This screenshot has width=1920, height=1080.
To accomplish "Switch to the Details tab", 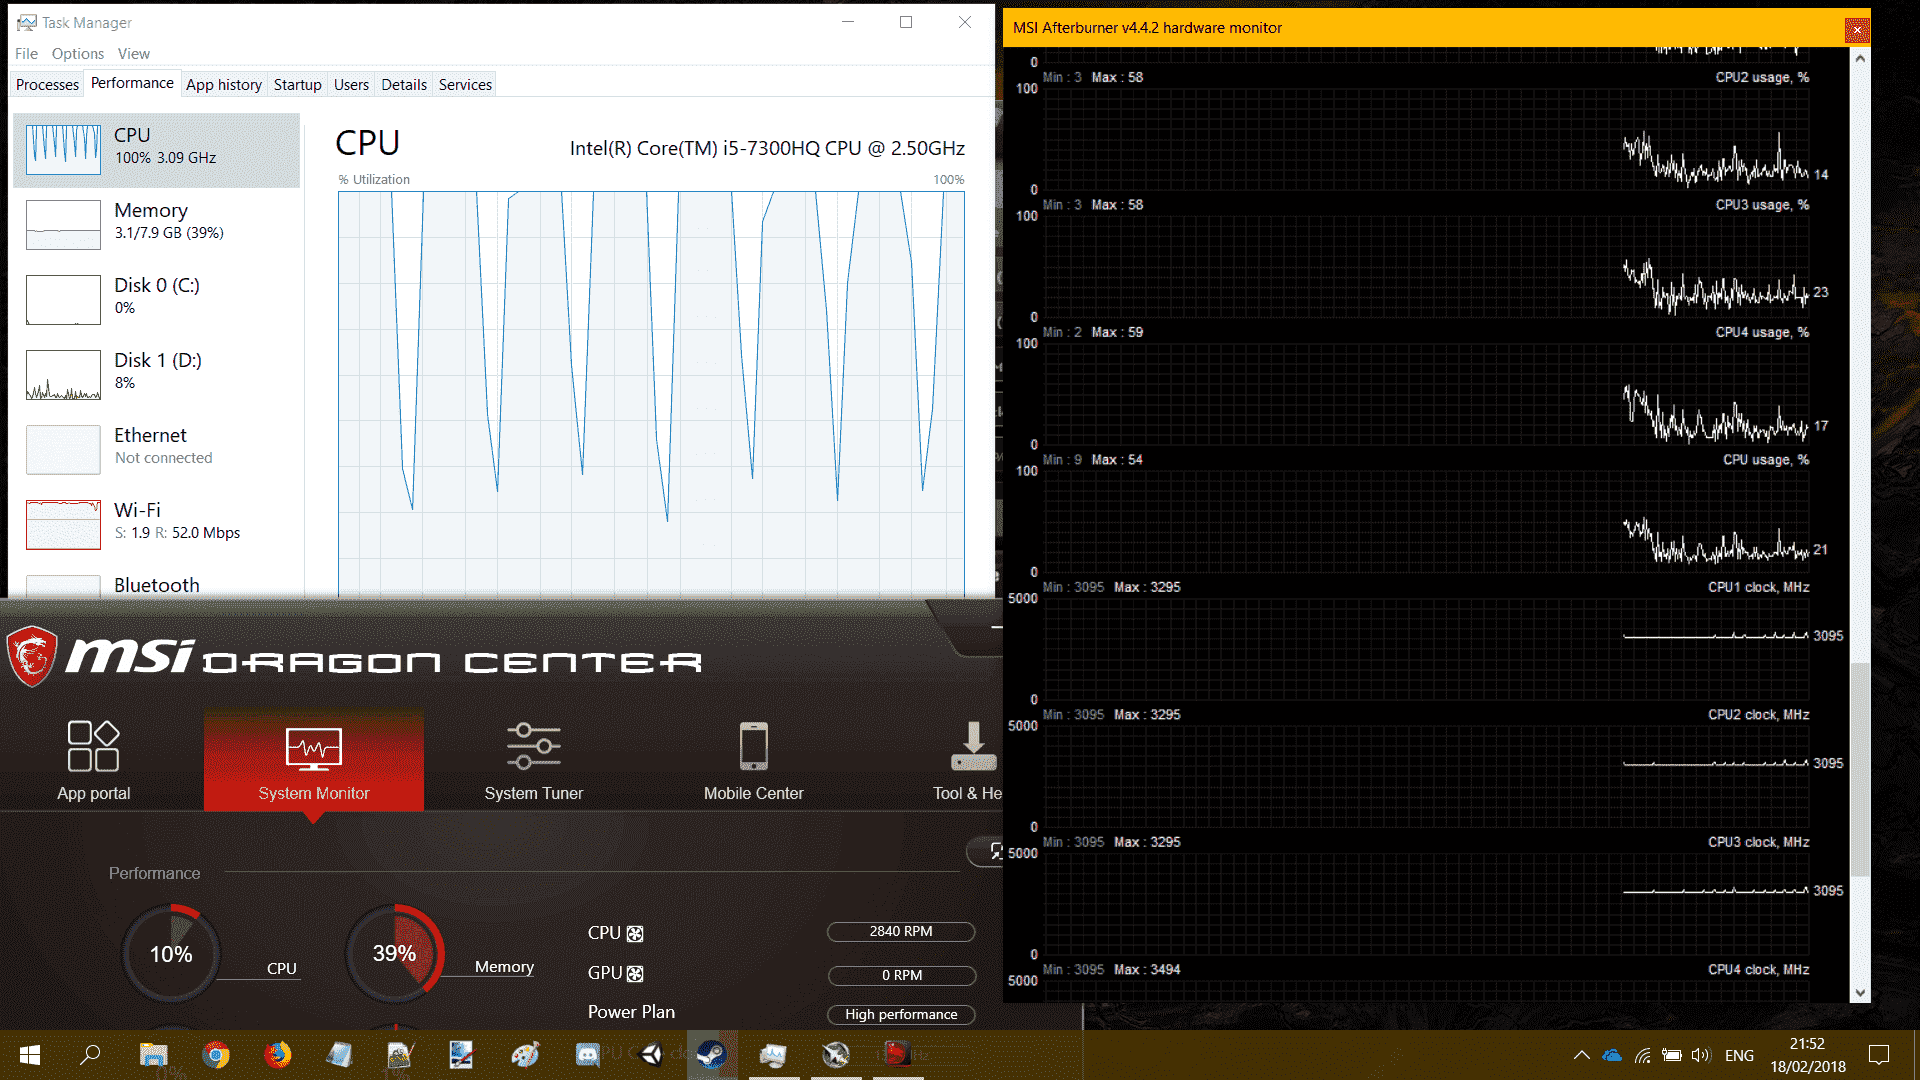I will (x=404, y=85).
